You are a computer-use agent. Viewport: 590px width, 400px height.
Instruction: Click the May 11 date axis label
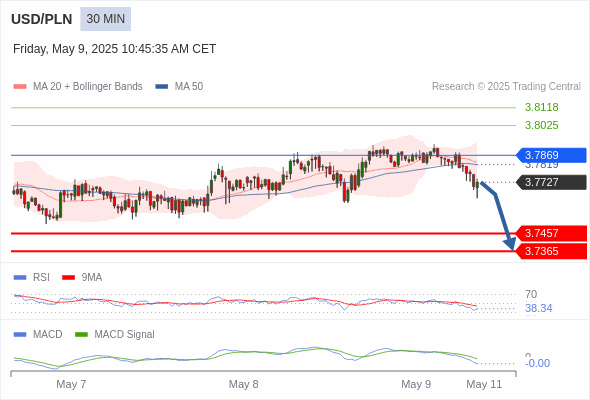click(x=484, y=384)
